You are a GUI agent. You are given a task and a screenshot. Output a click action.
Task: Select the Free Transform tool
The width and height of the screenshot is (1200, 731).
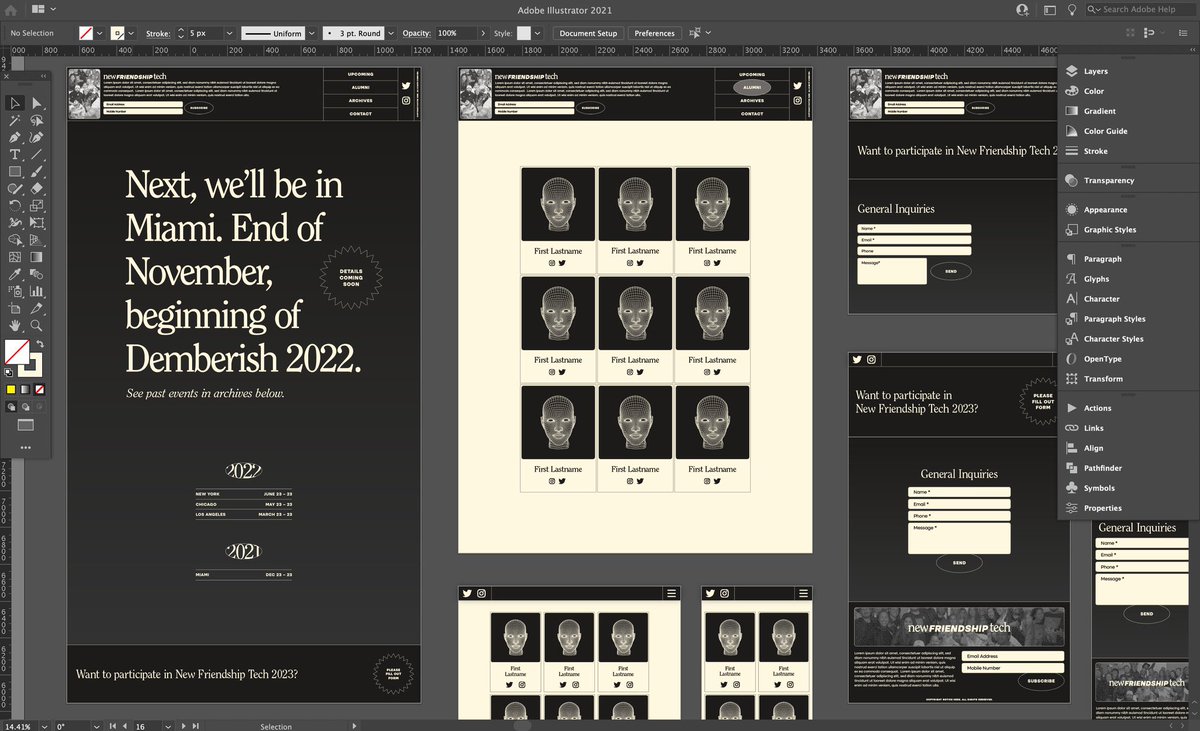tap(36, 222)
